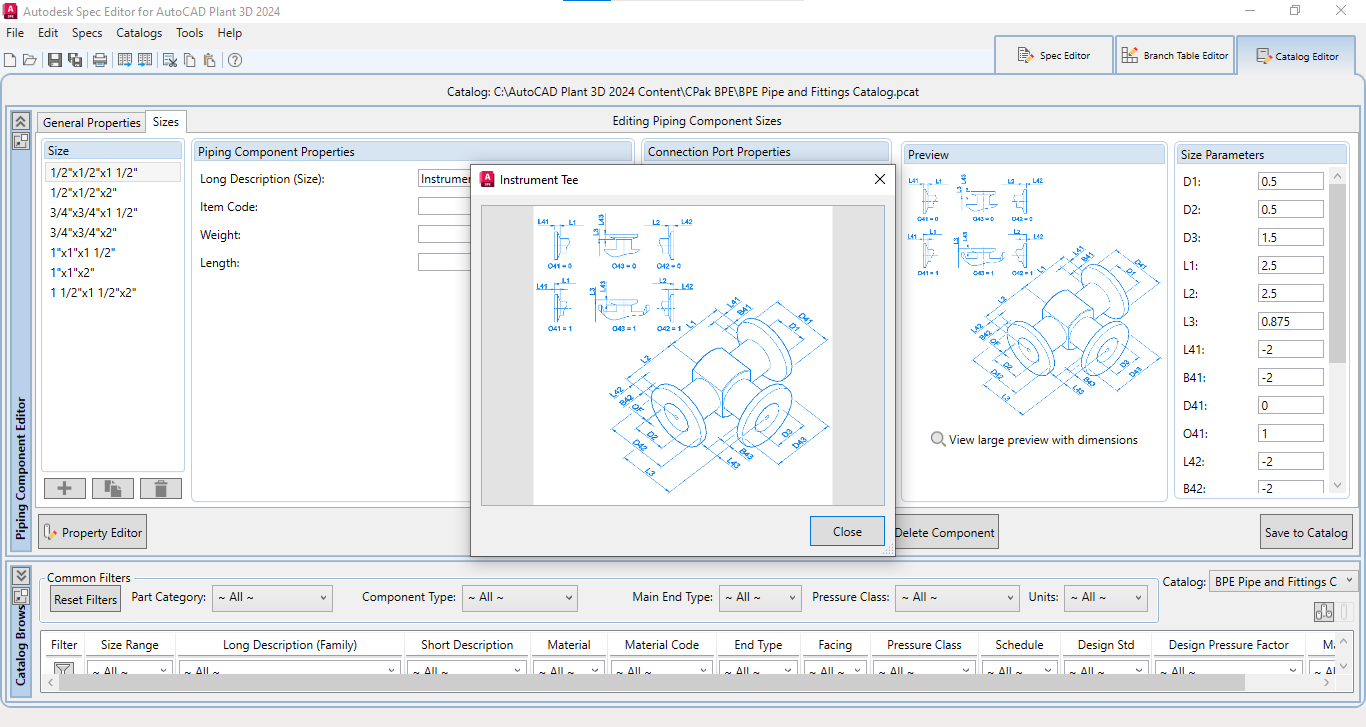Select the Sizes tab
The width and height of the screenshot is (1366, 727).
coord(166,122)
